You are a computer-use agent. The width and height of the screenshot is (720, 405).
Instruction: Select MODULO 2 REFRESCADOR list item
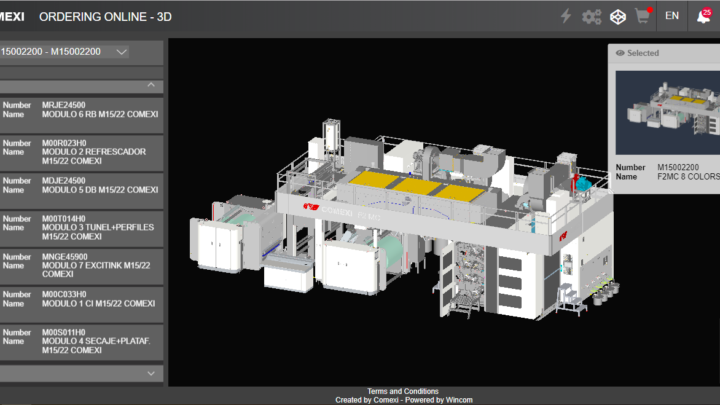(x=85, y=151)
